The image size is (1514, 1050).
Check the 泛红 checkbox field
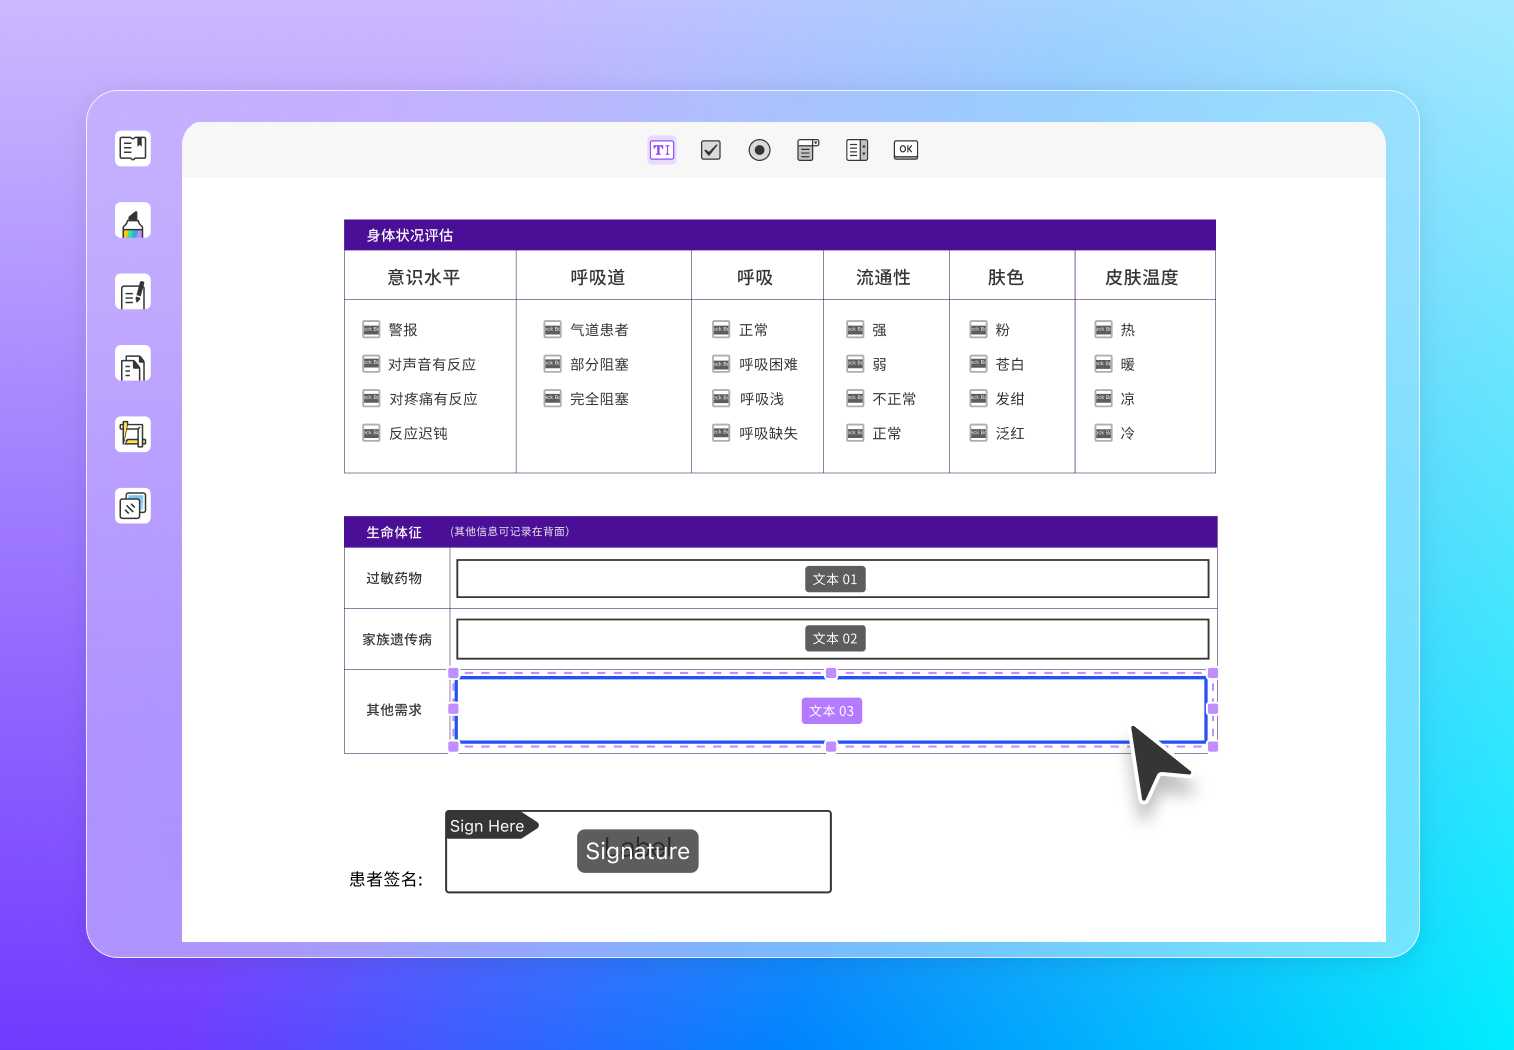click(x=978, y=433)
